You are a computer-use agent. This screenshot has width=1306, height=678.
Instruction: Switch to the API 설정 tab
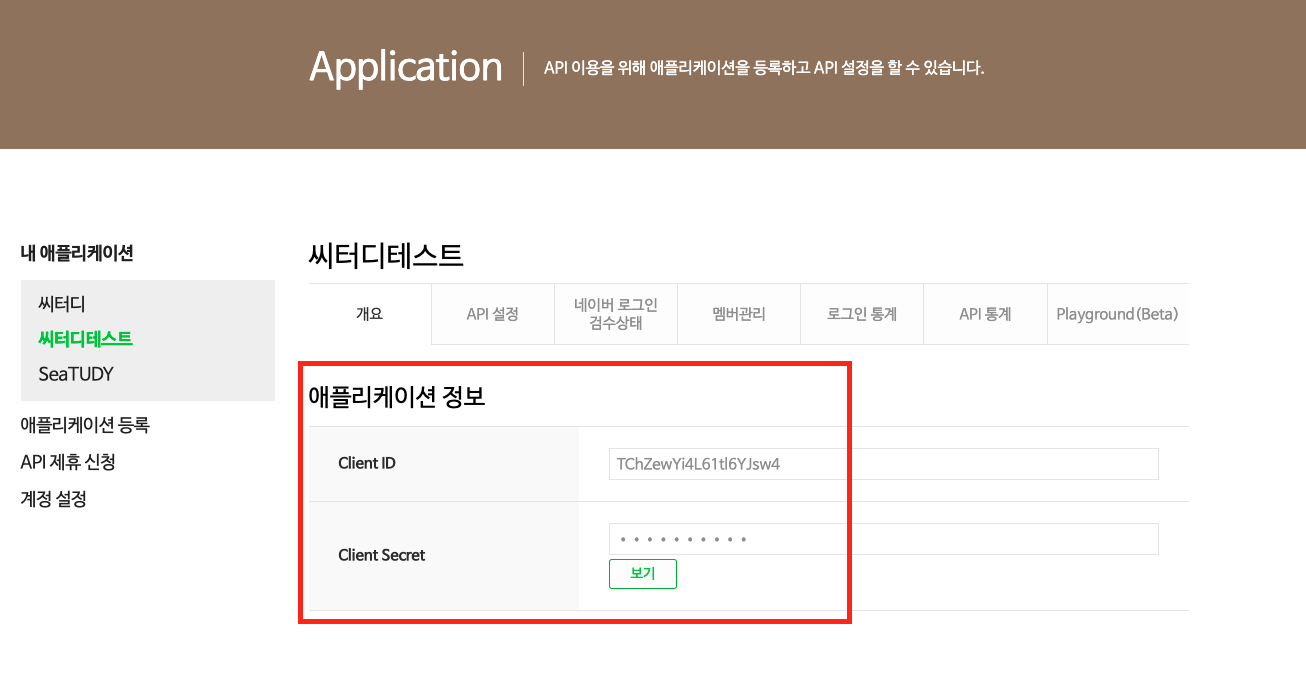click(x=492, y=314)
